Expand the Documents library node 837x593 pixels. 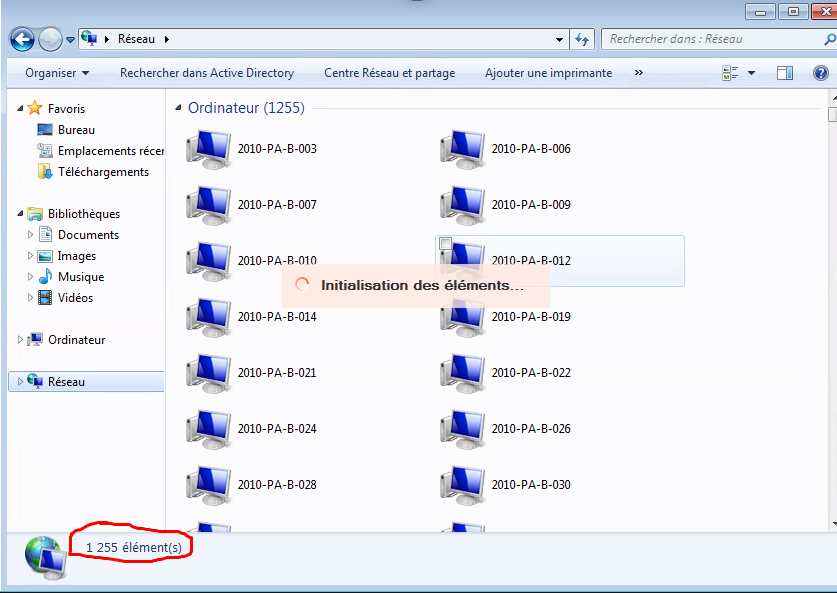(31, 235)
